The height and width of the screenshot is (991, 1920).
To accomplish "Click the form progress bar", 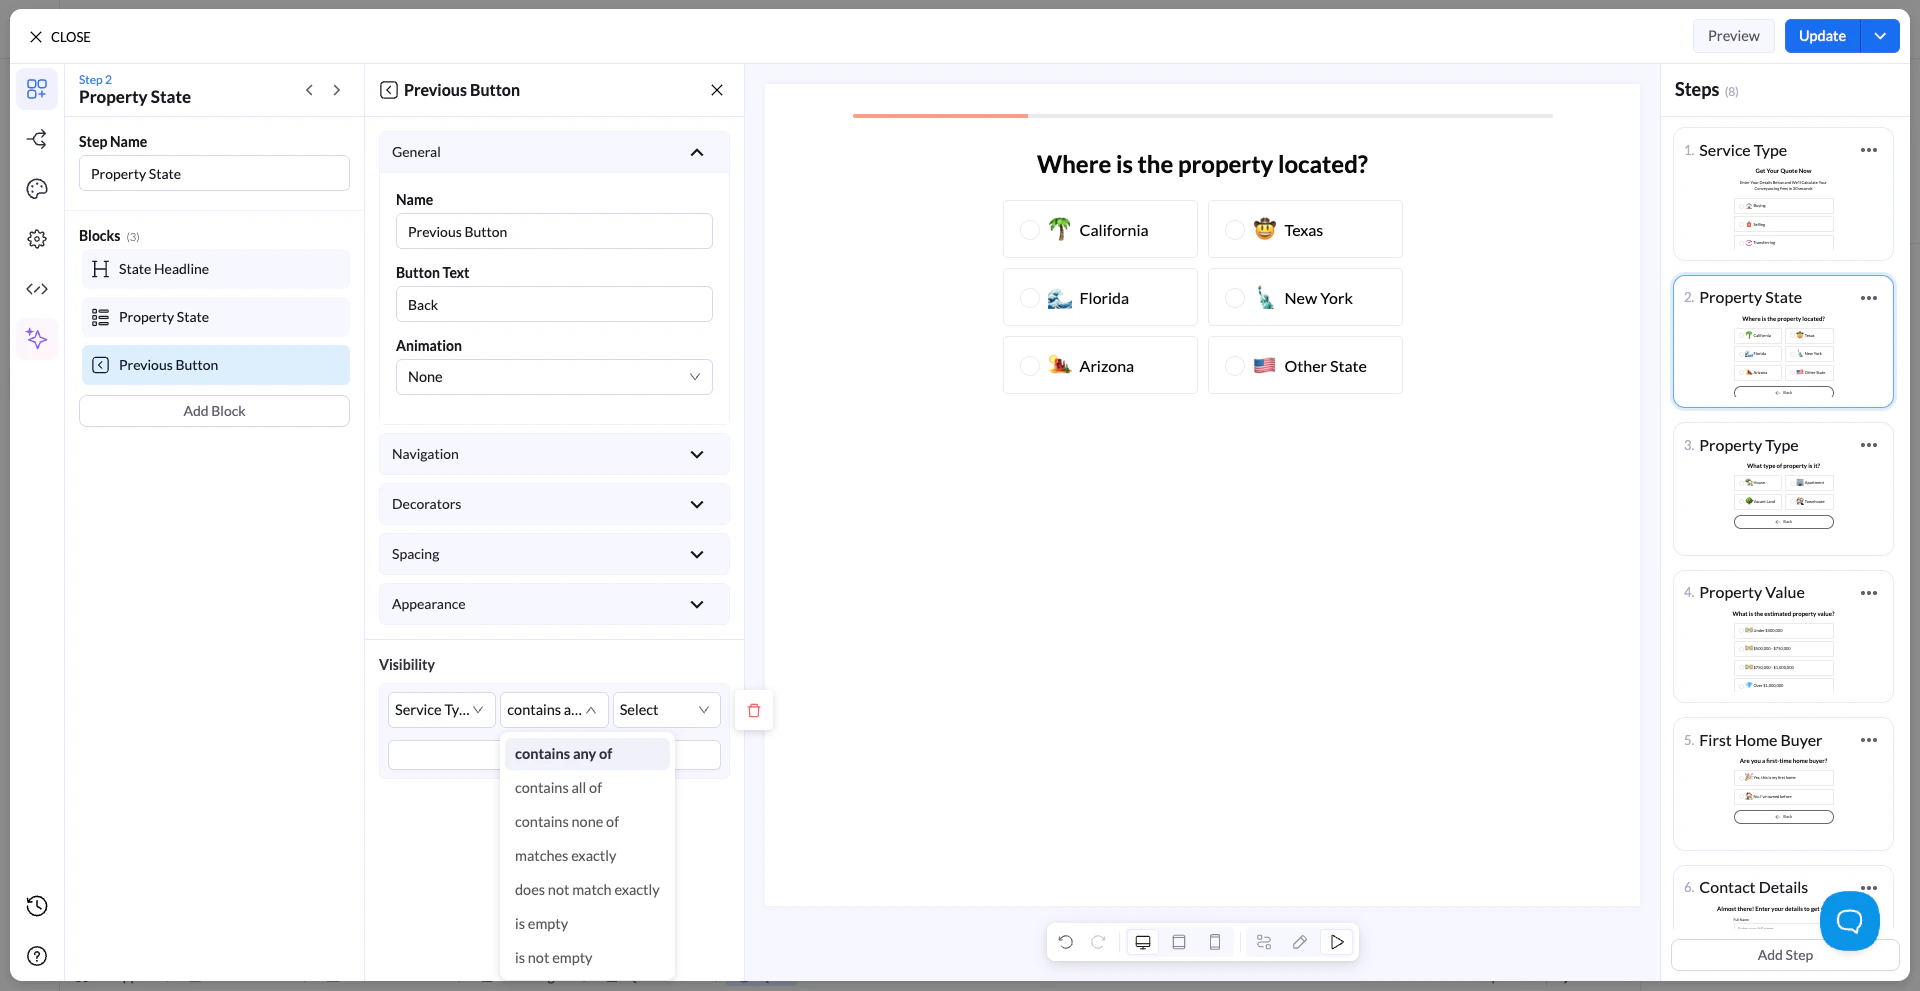I will point(1202,116).
